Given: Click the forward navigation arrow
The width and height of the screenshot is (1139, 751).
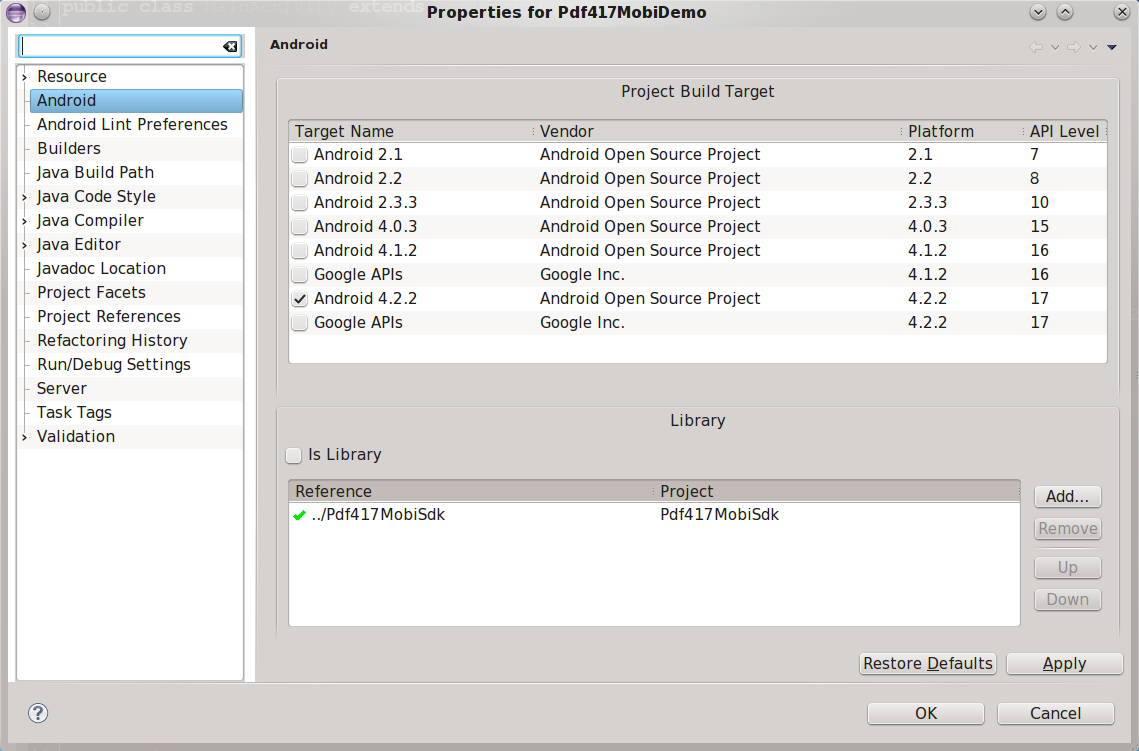Looking at the screenshot, I should pos(1074,47).
